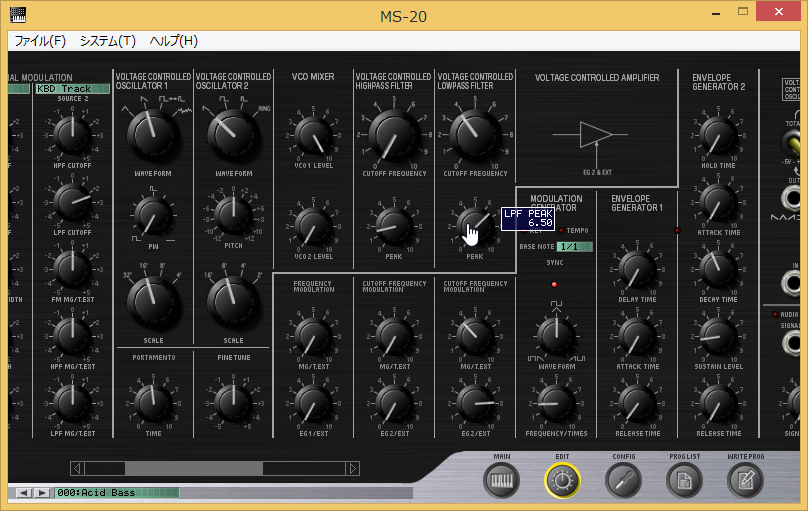The height and width of the screenshot is (511, 808).
Task: Select next program with right arrow button
Action: pos(42,493)
